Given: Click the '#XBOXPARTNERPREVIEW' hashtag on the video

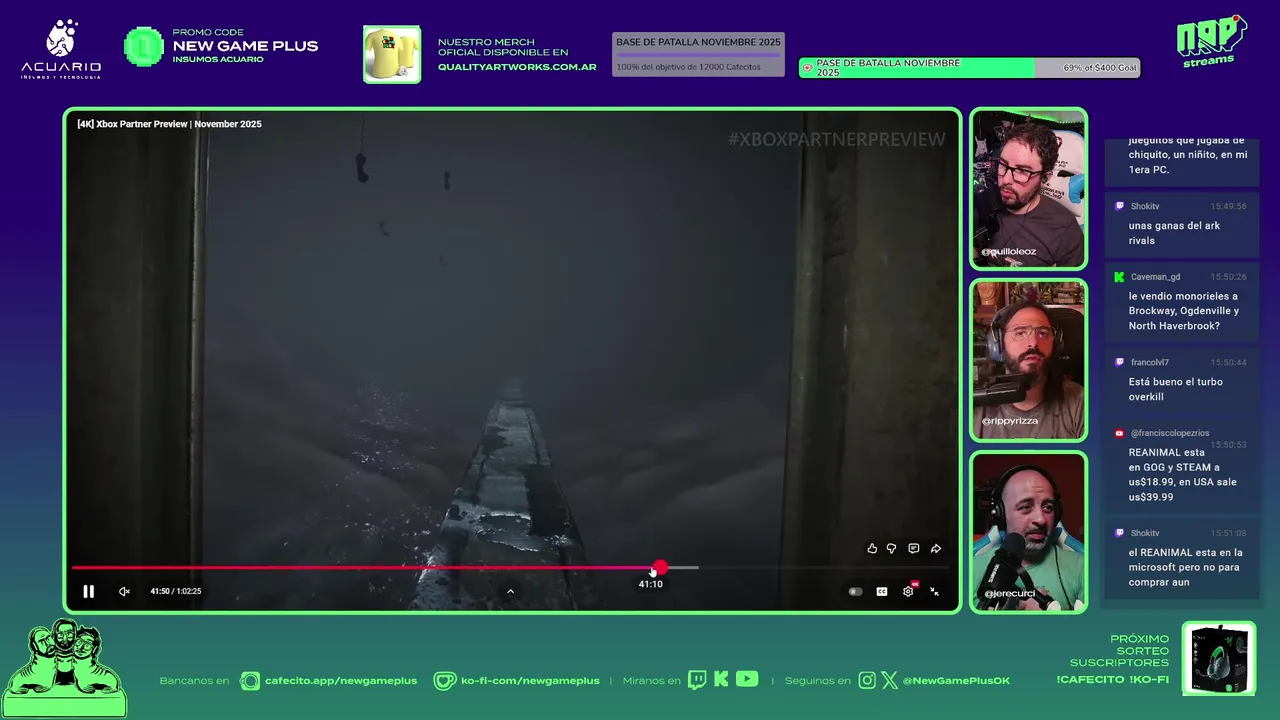Looking at the screenshot, I should pyautogui.click(x=836, y=140).
